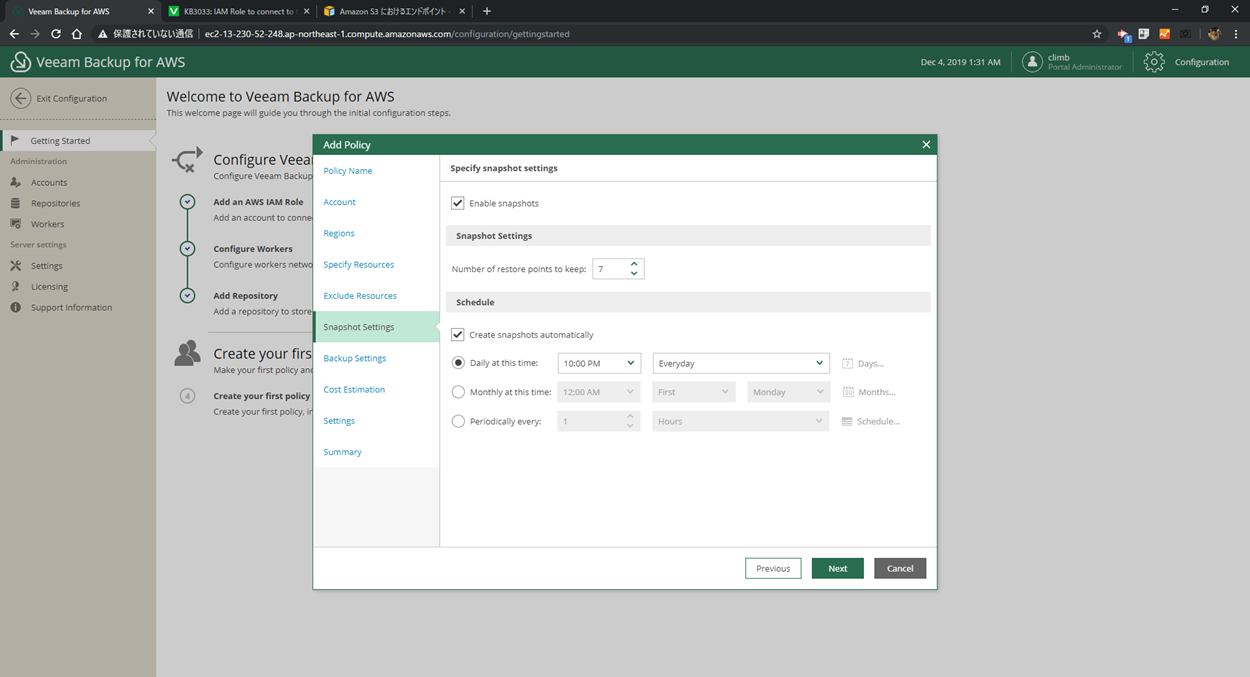This screenshot has height=677, width=1250.
Task: Open the climb user profile icon
Action: tap(1032, 62)
